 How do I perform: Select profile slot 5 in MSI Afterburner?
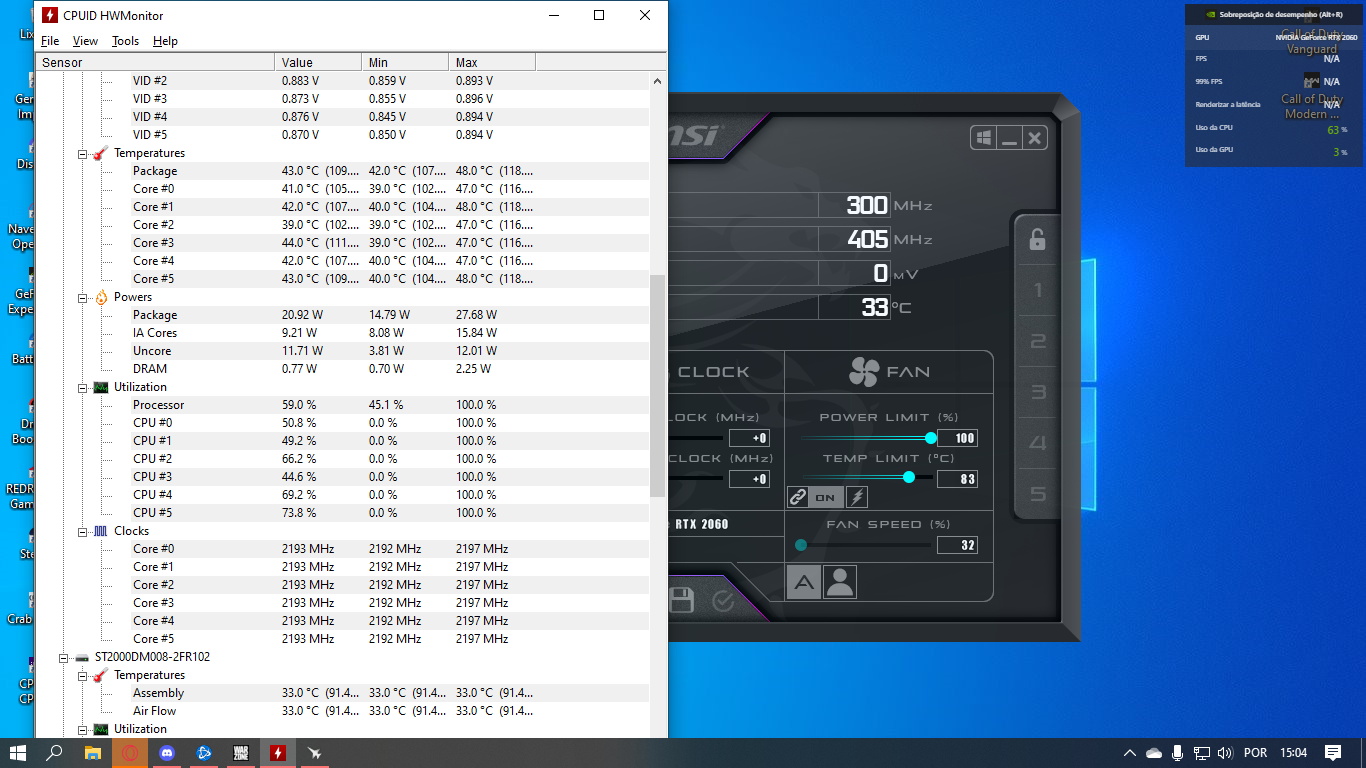1038,494
